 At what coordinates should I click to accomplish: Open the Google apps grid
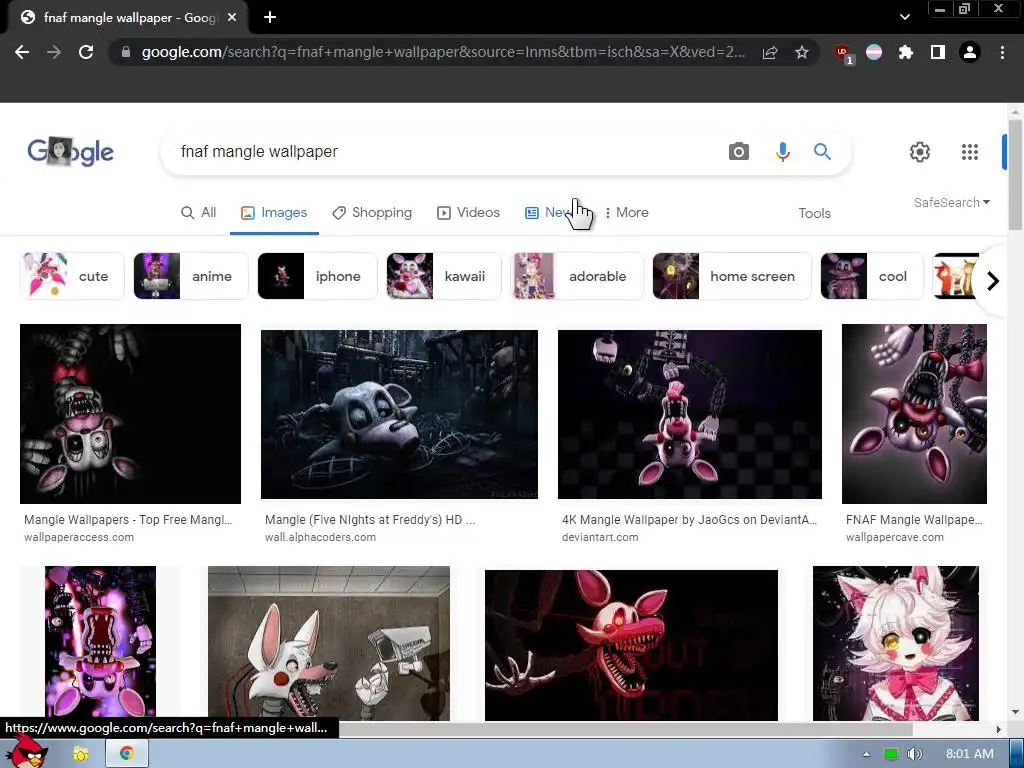(x=970, y=152)
